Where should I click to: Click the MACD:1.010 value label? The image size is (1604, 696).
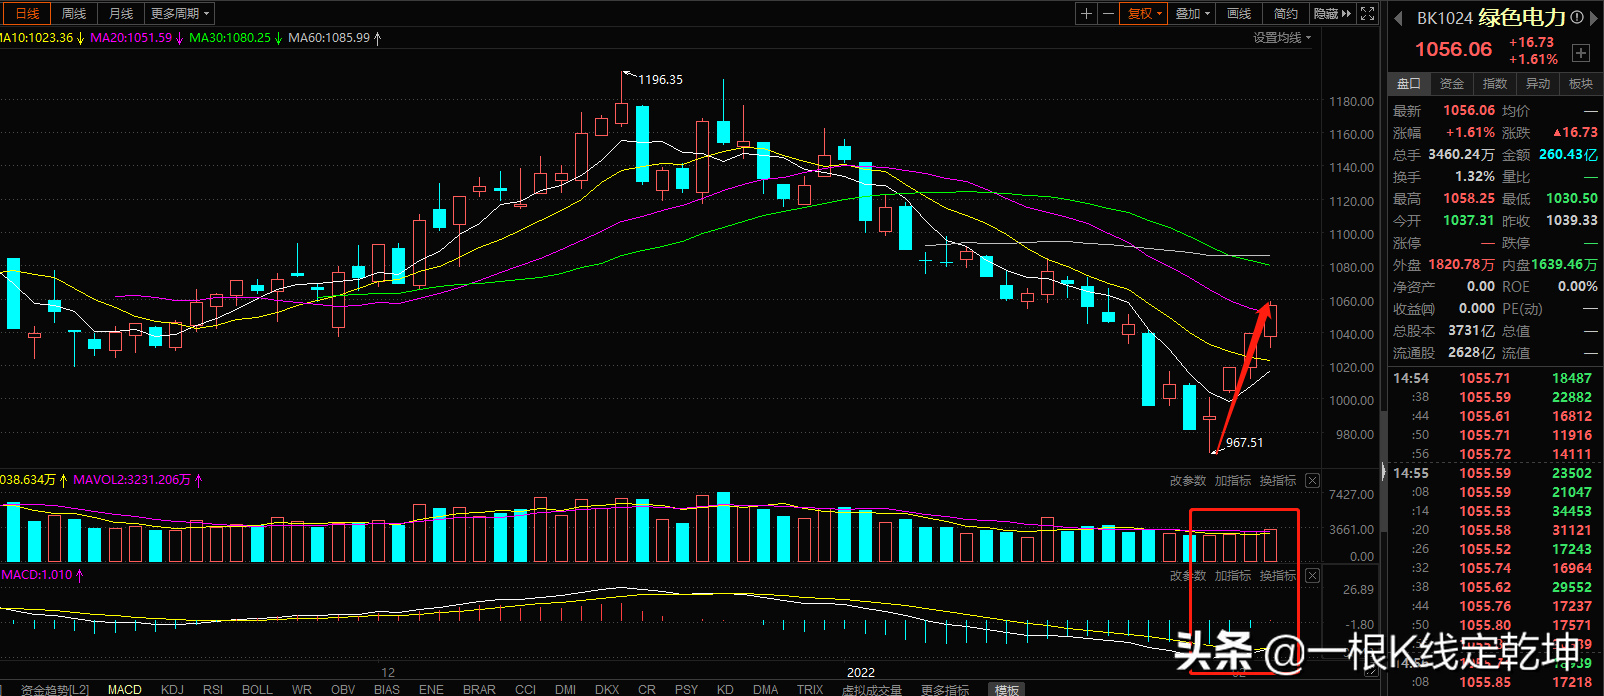[37, 575]
